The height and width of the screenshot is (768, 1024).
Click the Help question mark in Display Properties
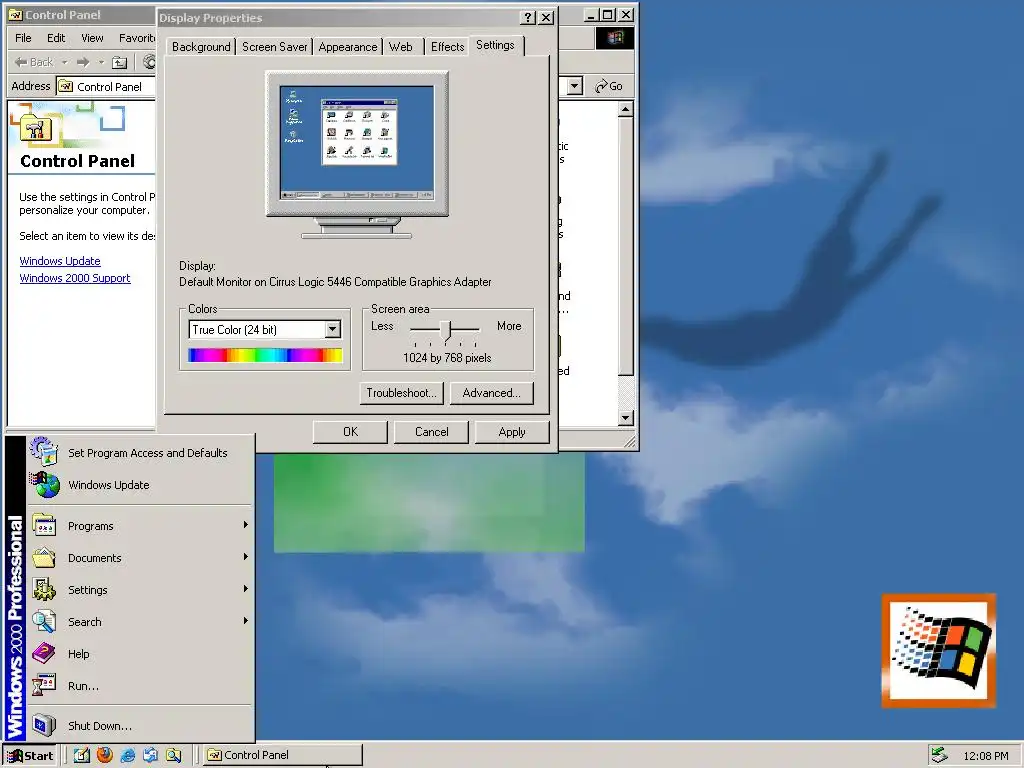point(529,18)
